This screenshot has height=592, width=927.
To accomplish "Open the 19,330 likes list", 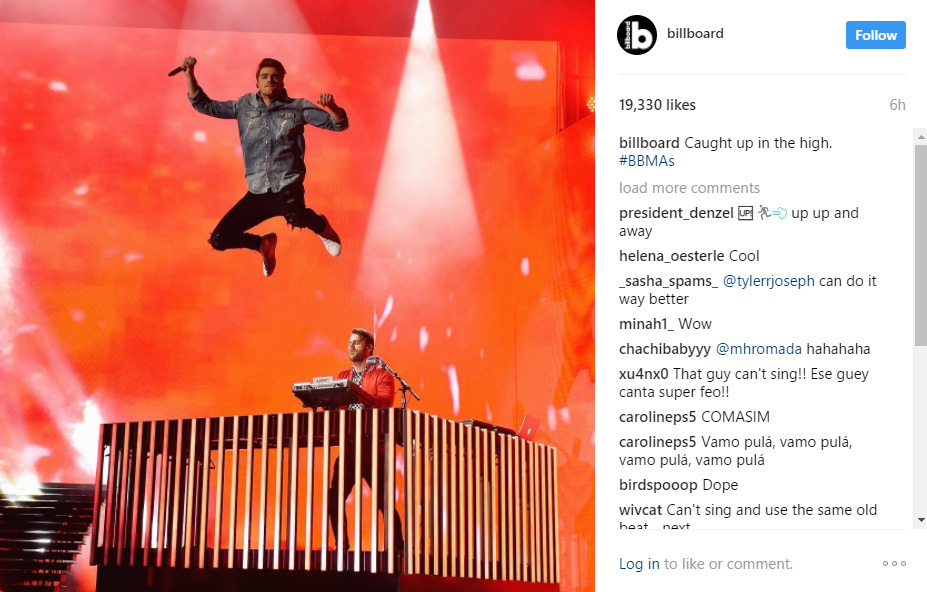I will click(657, 105).
